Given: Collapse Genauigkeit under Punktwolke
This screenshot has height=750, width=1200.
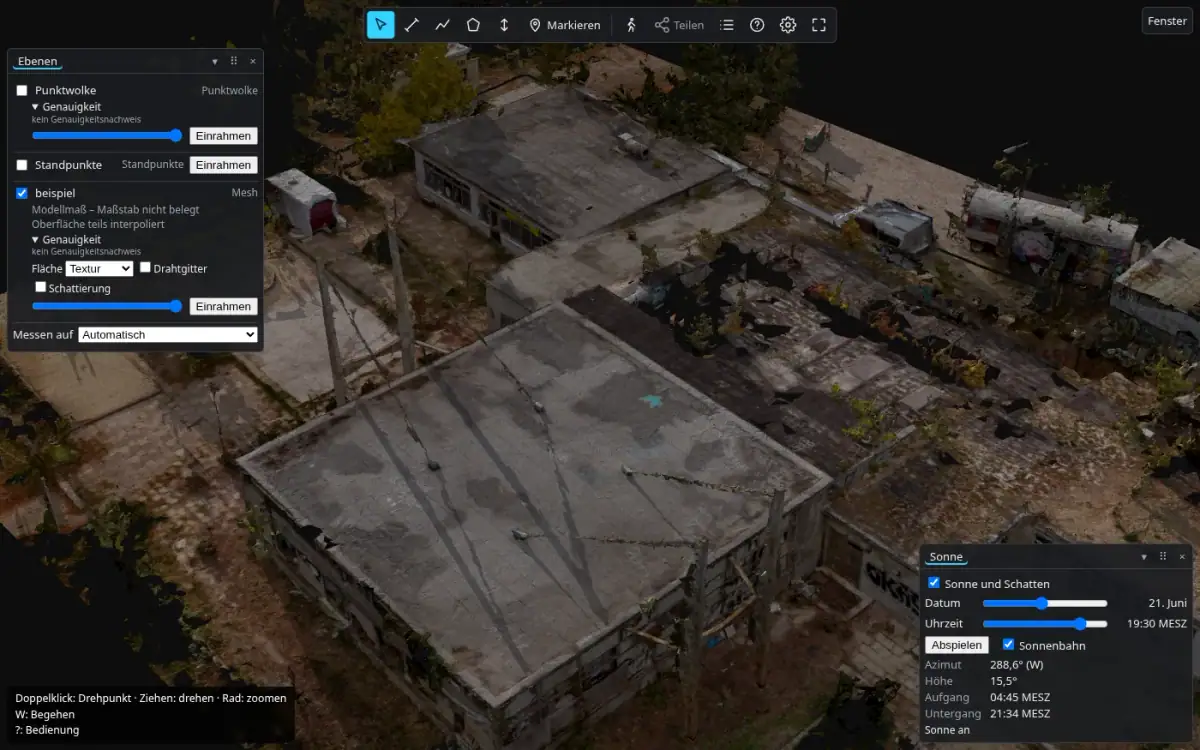Looking at the screenshot, I should 66,106.
